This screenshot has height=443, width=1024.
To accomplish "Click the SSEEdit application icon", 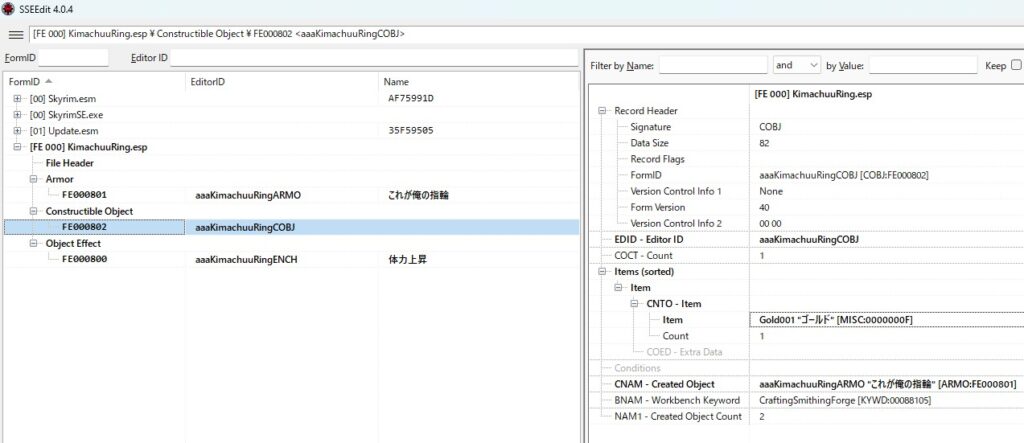I will (x=8, y=9).
